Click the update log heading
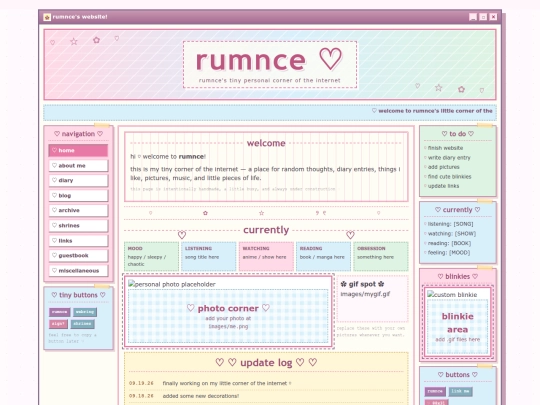This screenshot has width=540, height=405. 266,363
